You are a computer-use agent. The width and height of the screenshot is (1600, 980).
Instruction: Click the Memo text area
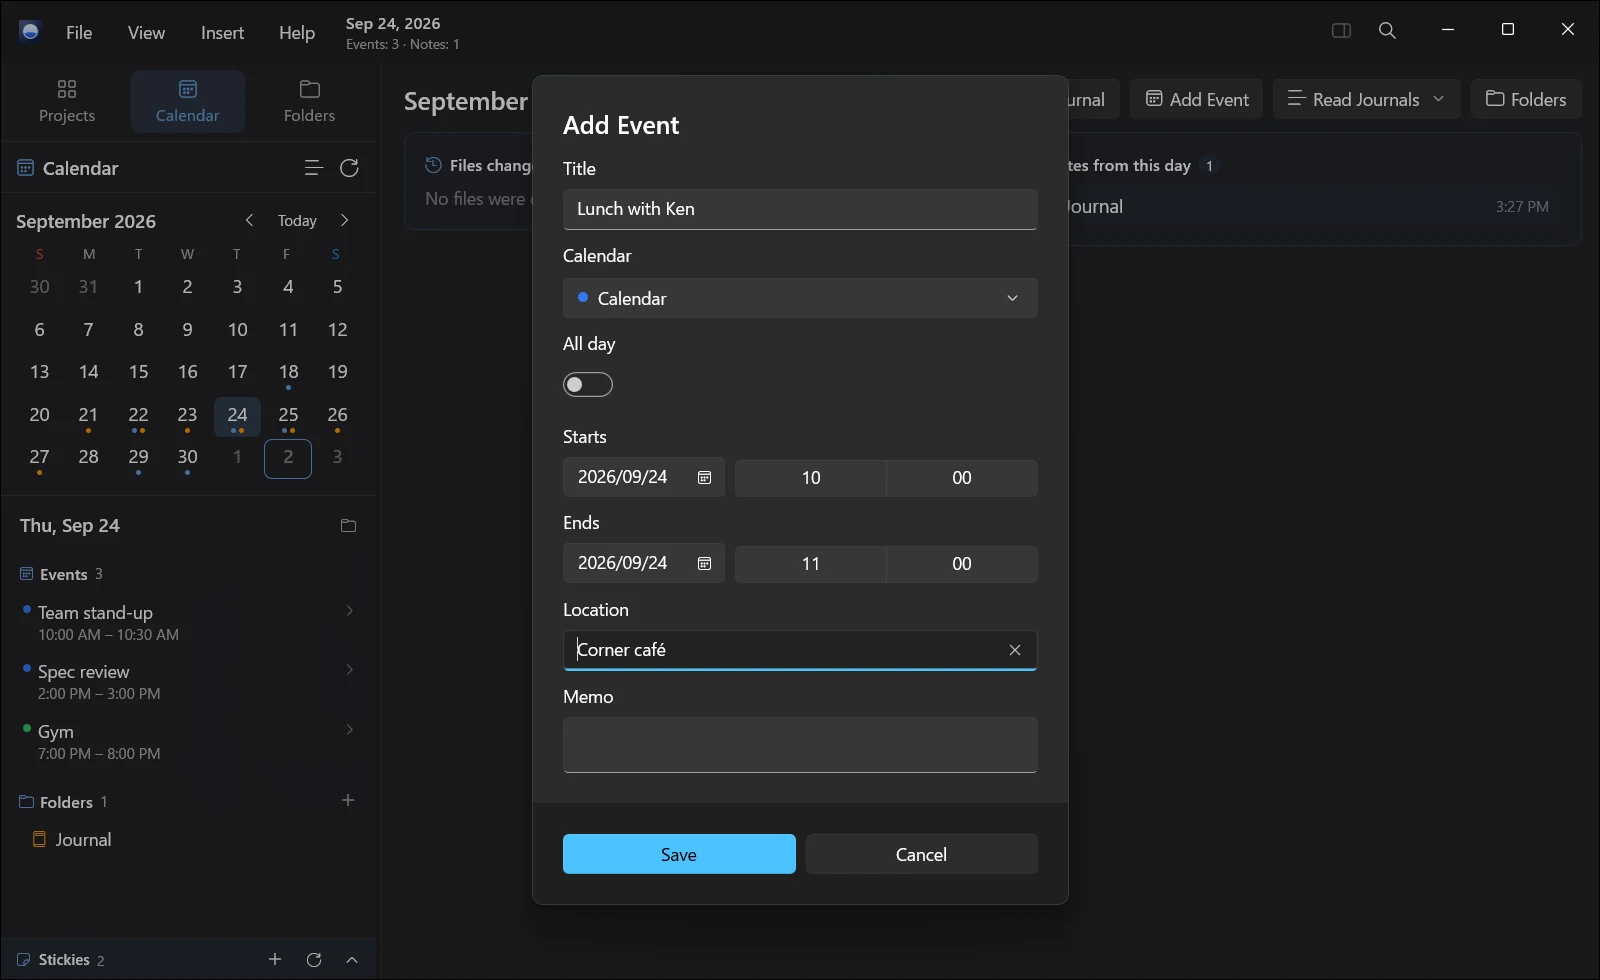click(x=800, y=745)
